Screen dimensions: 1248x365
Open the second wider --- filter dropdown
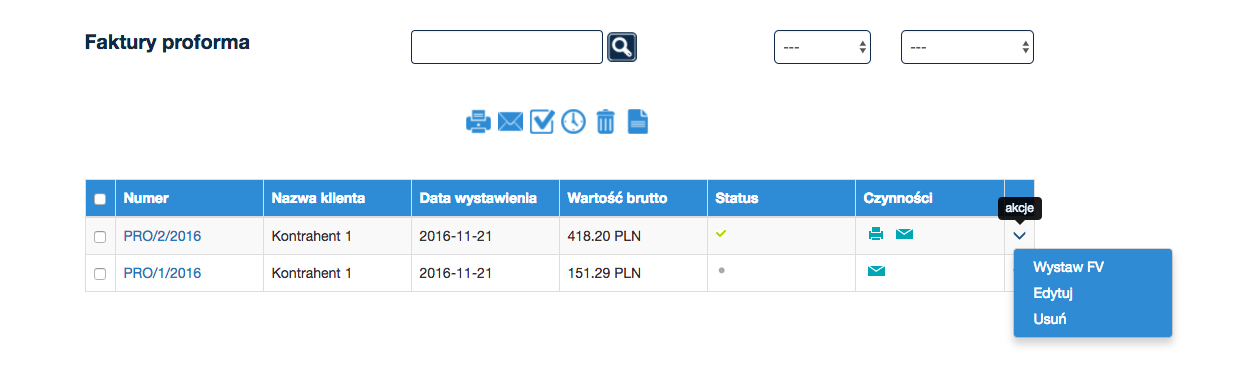click(x=967, y=47)
